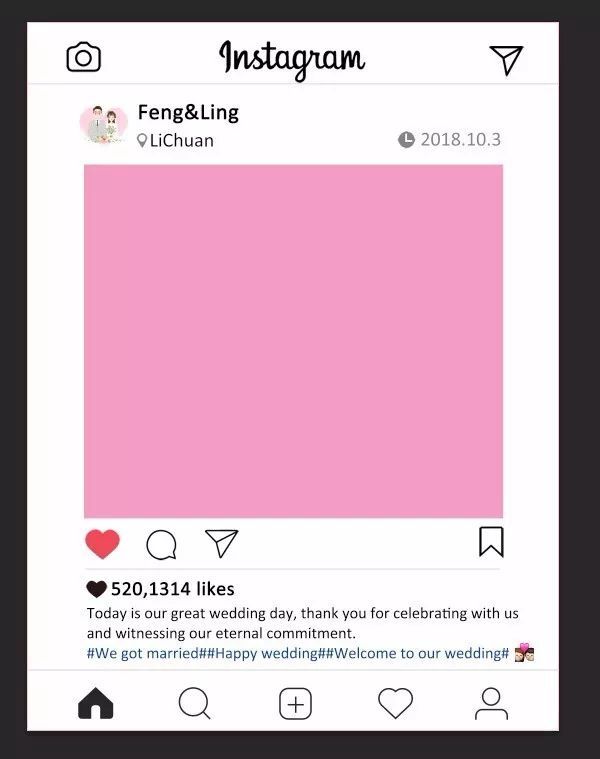The width and height of the screenshot is (600, 759).
Task: Save post with bookmark icon
Action: coord(491,542)
